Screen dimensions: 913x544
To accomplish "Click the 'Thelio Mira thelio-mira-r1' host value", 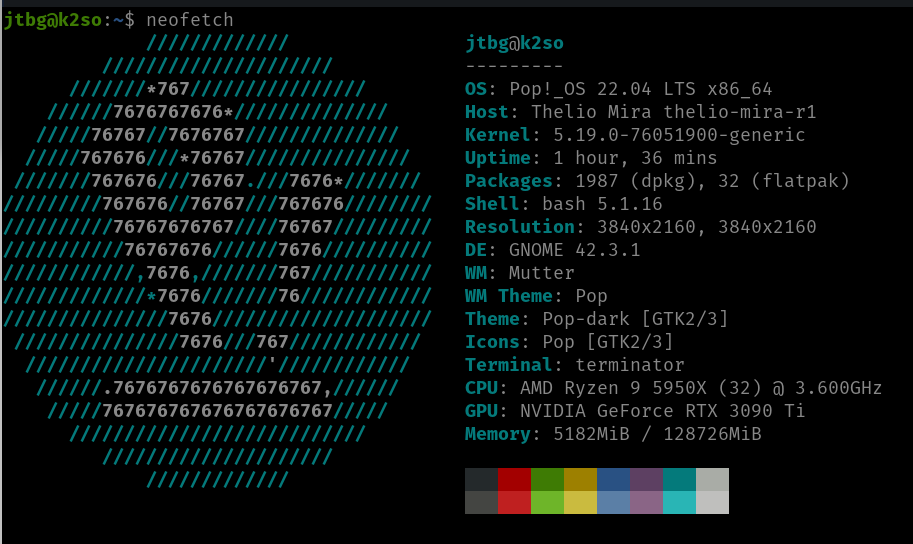I will pyautogui.click(x=674, y=112).
